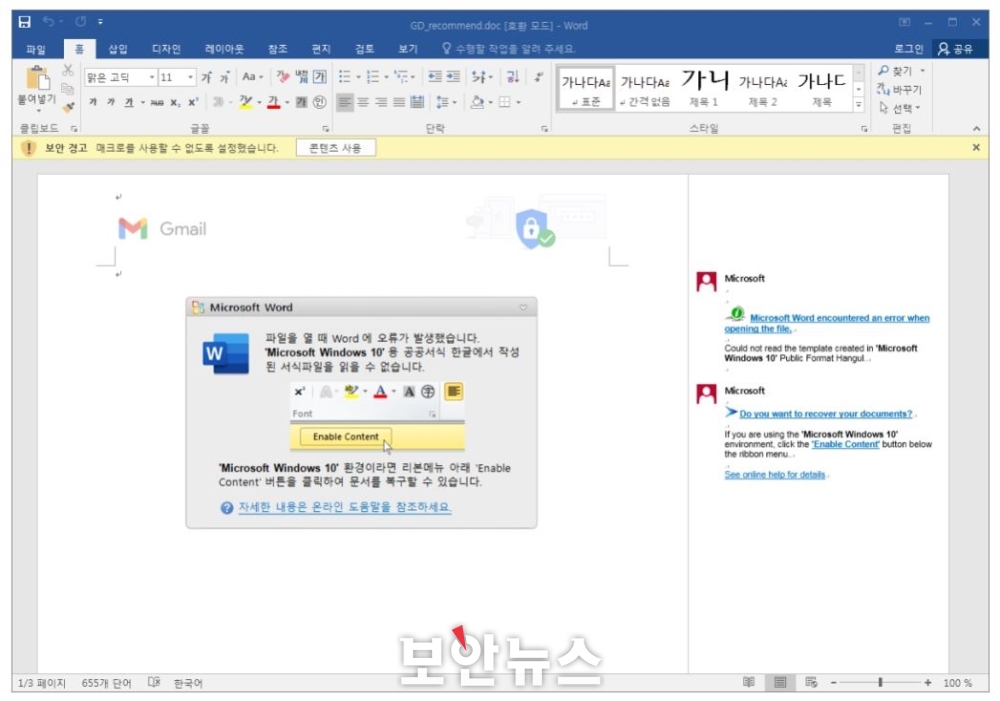Screen dimensions: 1000x701
Task: Switch to Review (검토) tab
Action: click(x=364, y=49)
